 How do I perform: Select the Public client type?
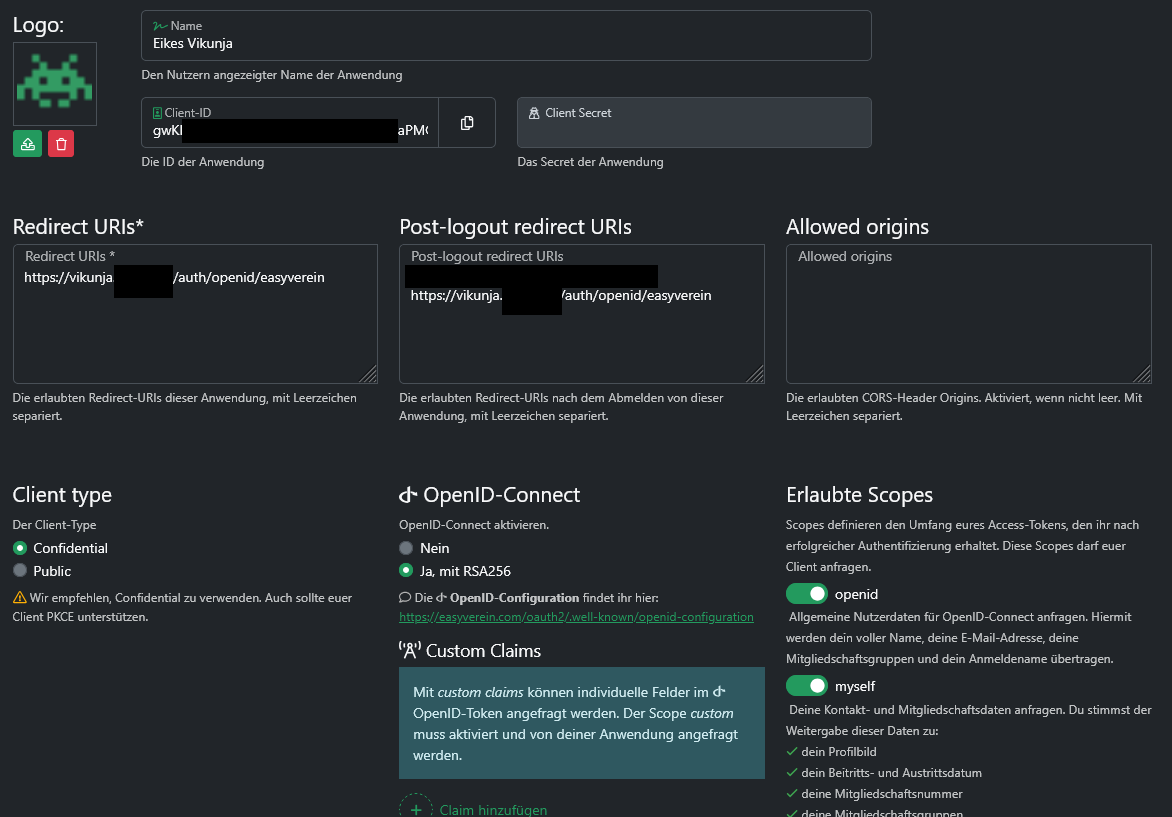pyautogui.click(x=20, y=571)
